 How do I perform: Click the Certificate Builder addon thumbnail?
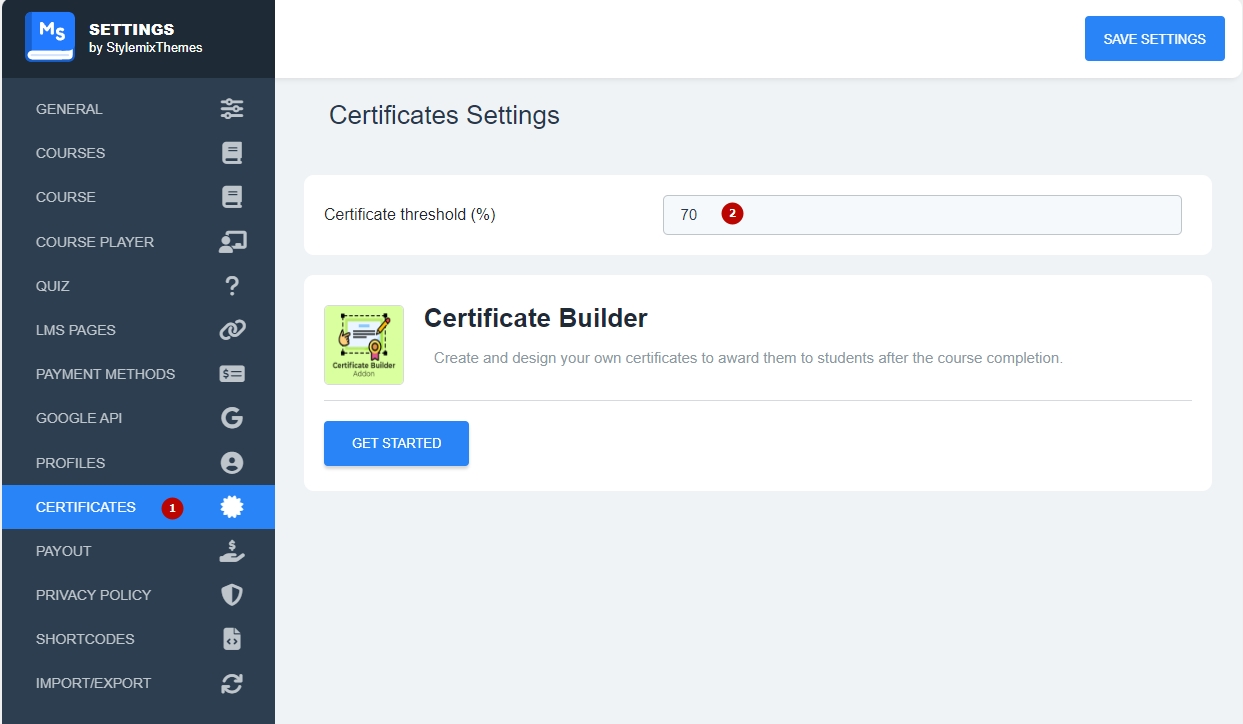(364, 345)
